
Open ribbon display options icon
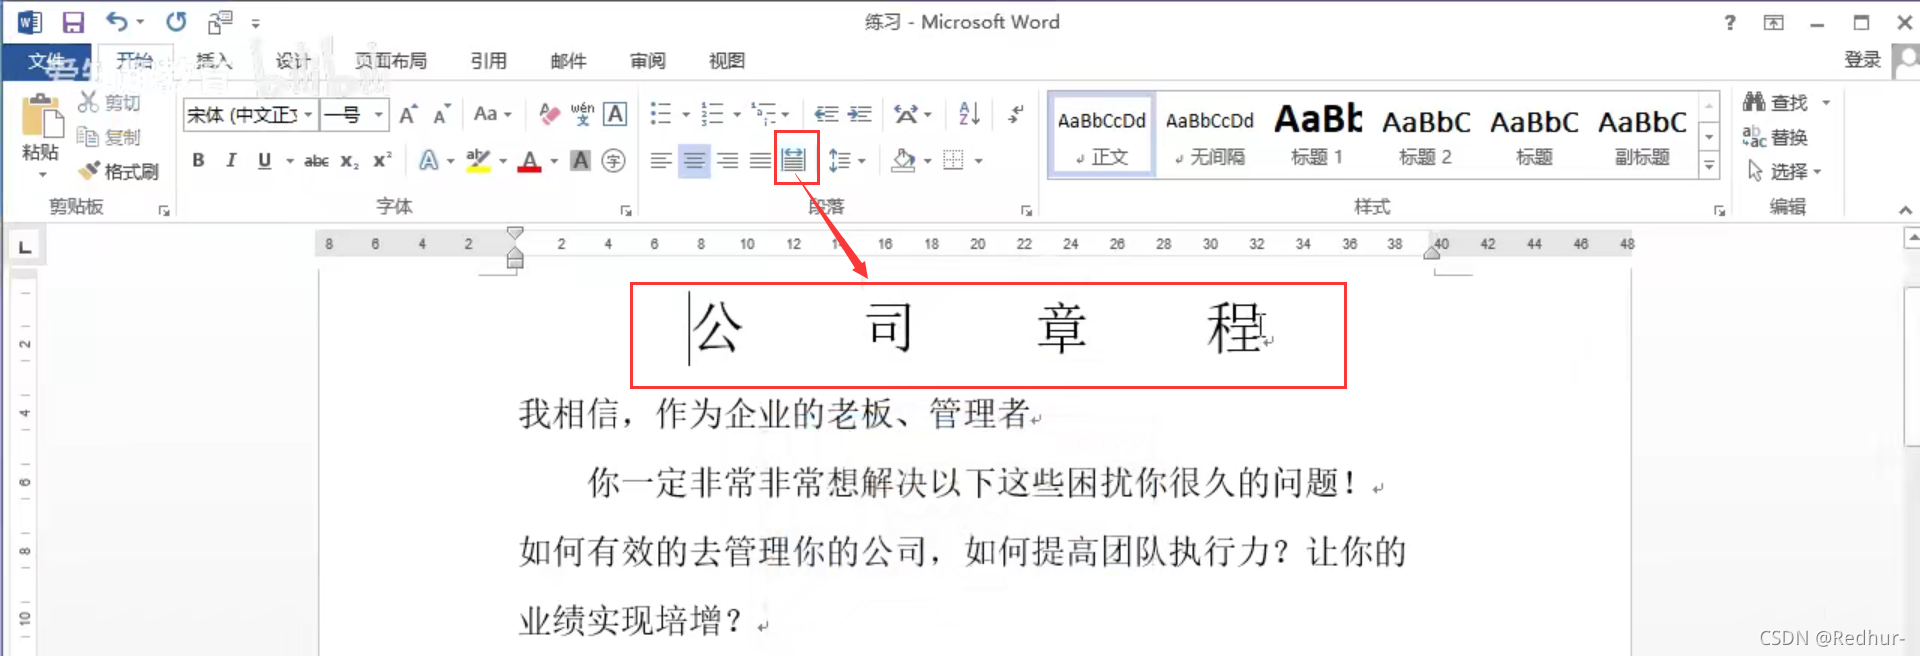1774,22
